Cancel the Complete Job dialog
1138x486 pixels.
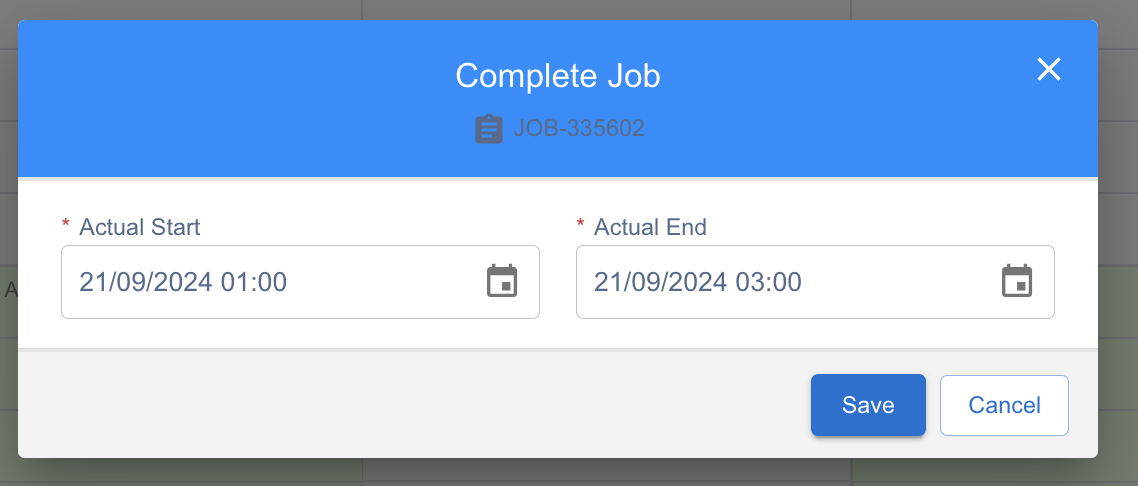click(x=1004, y=405)
